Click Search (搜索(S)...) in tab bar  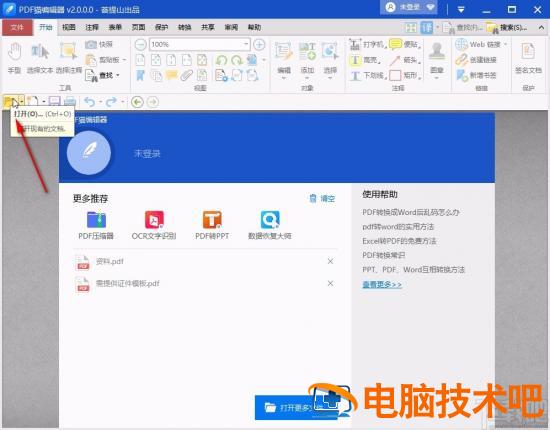click(507, 27)
